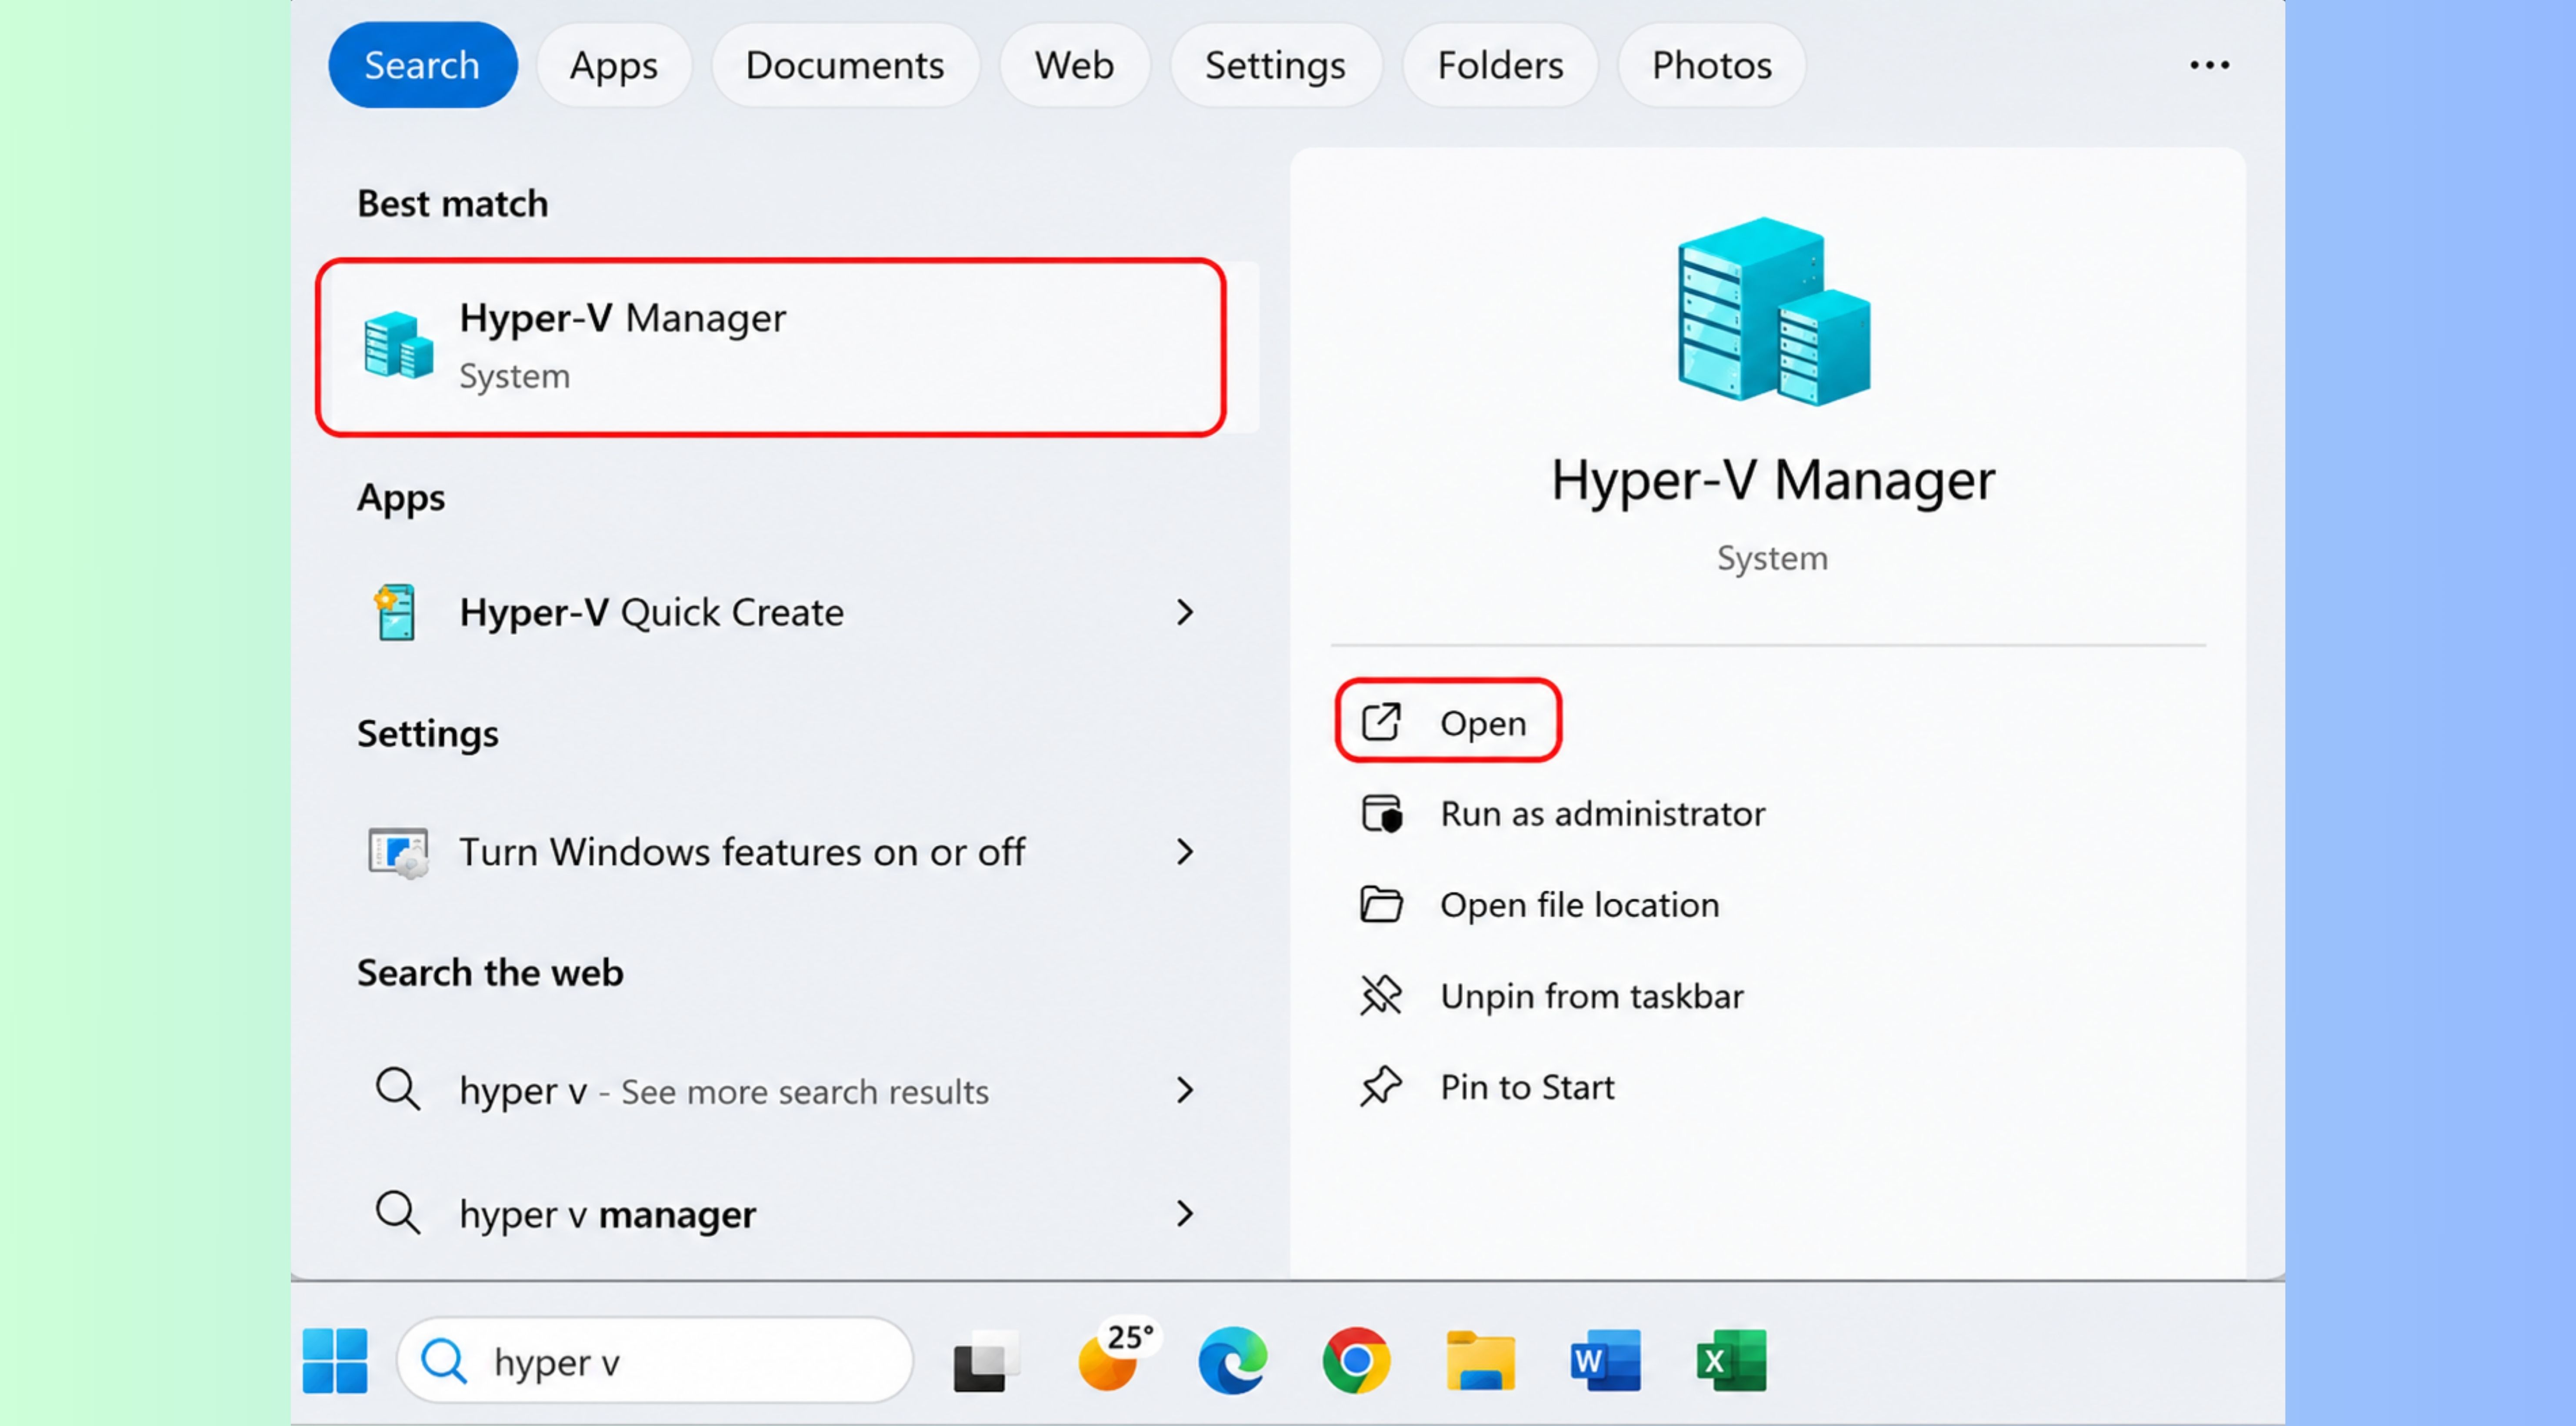Click Open in the details pane
The image size is (2576, 1426).
pyautogui.click(x=1448, y=721)
